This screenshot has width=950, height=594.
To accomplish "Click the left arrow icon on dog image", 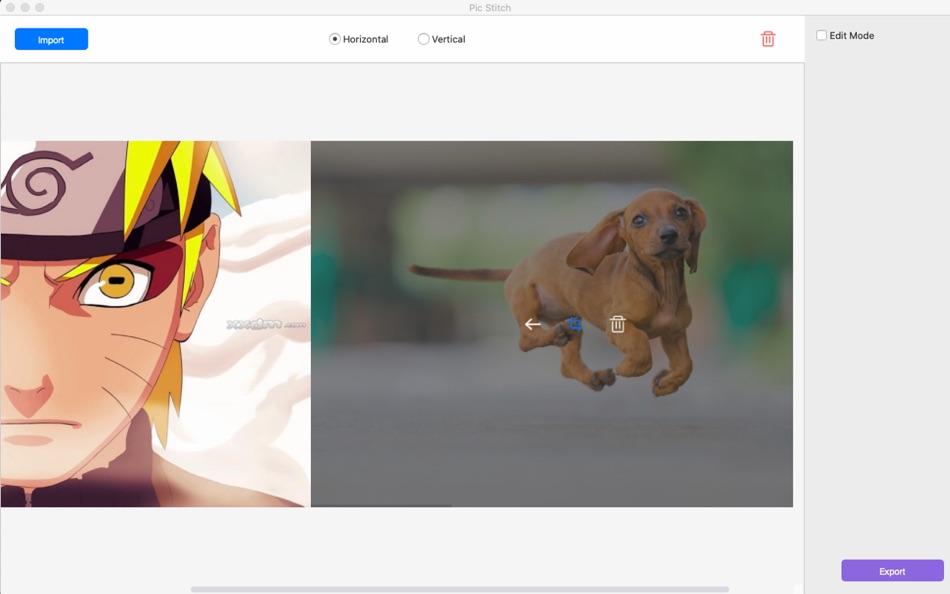I will [x=533, y=324].
